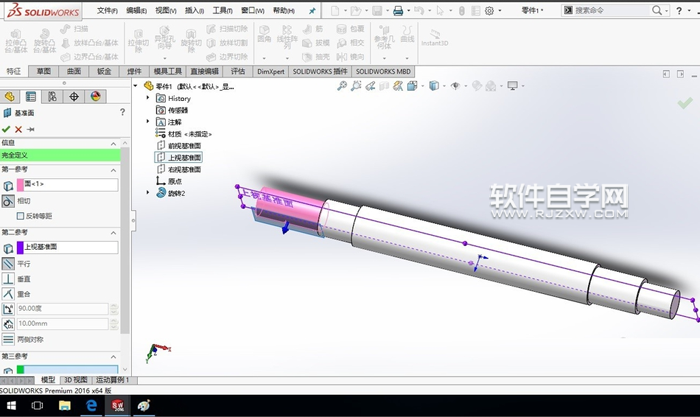
Task: Open Microsoft Edge from the taskbar
Action: tap(92, 405)
